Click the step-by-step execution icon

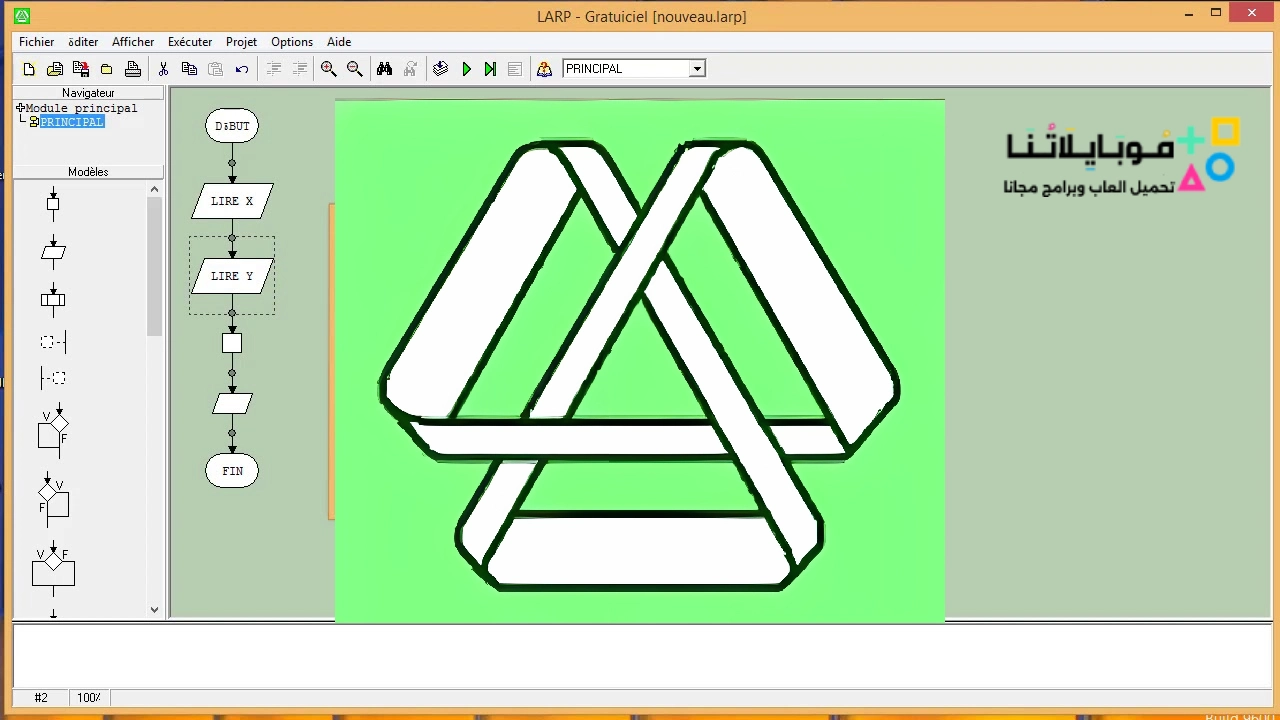click(490, 69)
